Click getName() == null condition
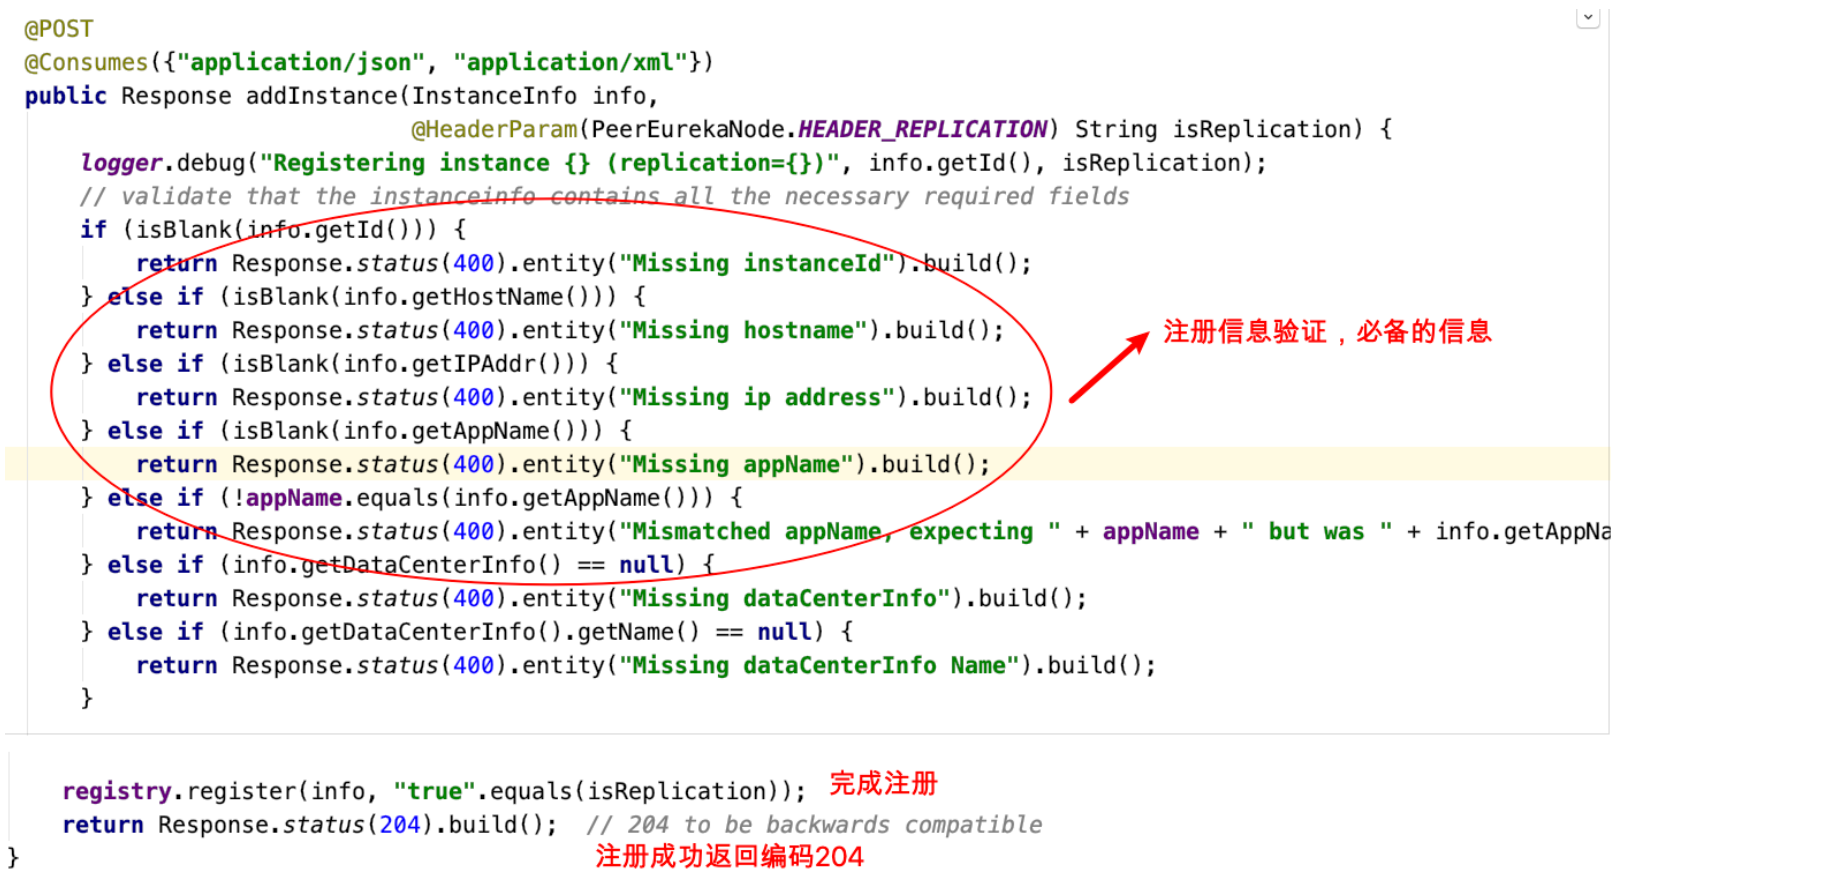The image size is (1824, 882). 694,632
